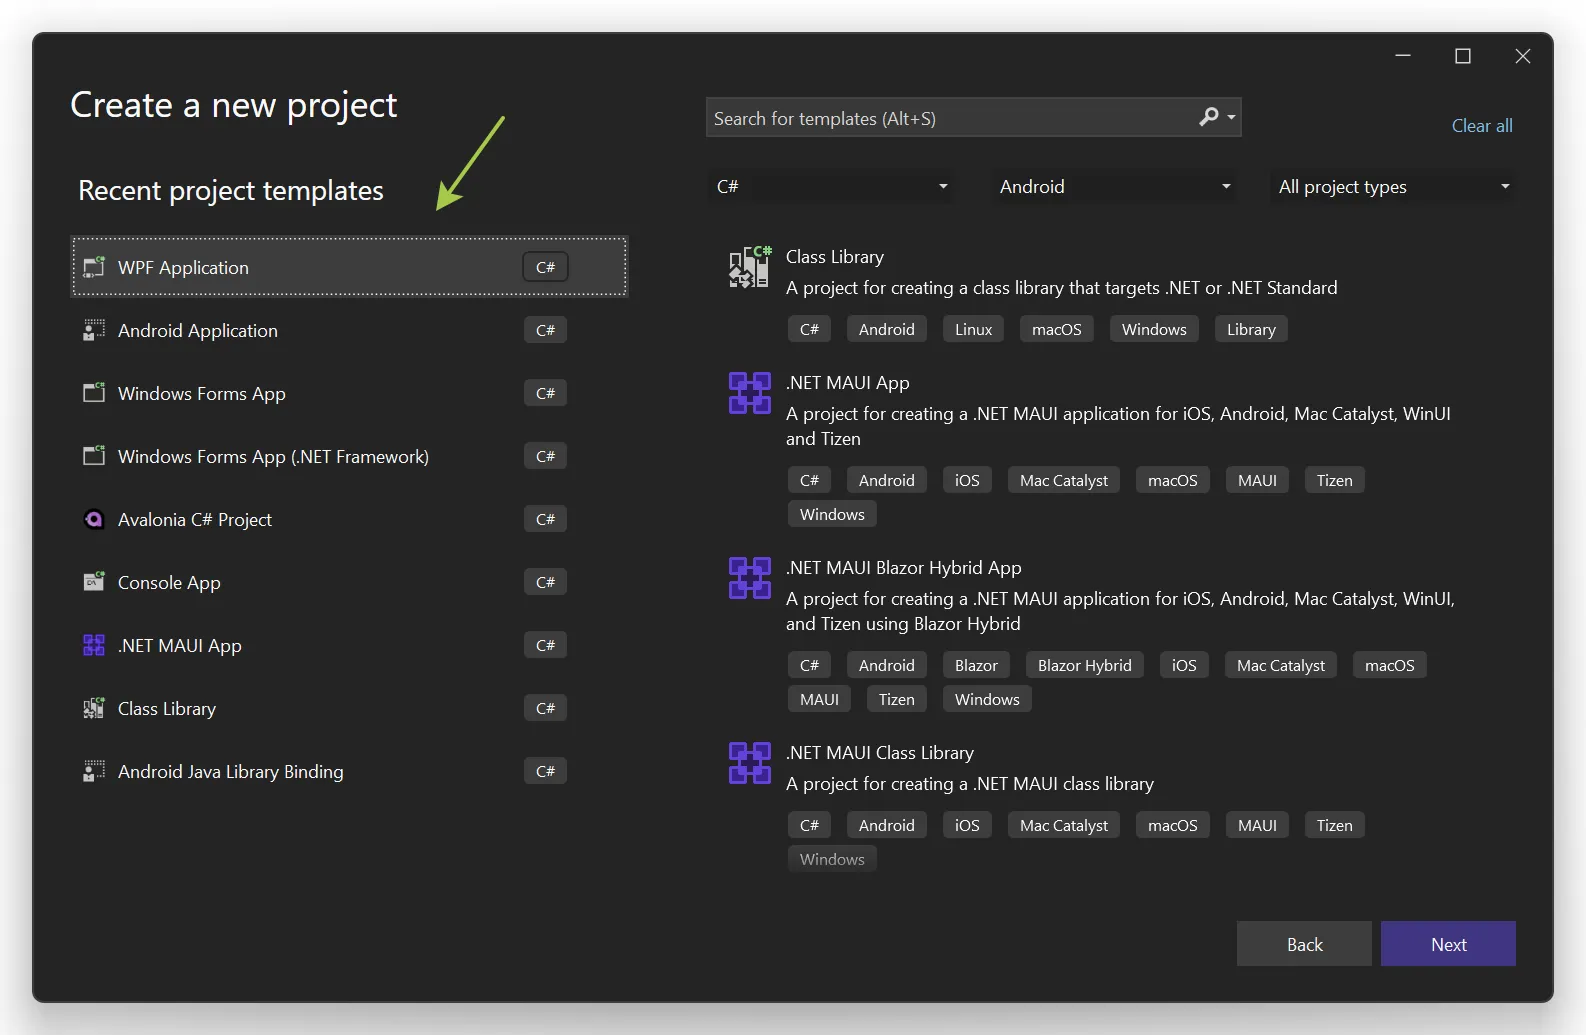The image size is (1586, 1035).
Task: Click the Class Library result icon
Action: click(x=750, y=267)
